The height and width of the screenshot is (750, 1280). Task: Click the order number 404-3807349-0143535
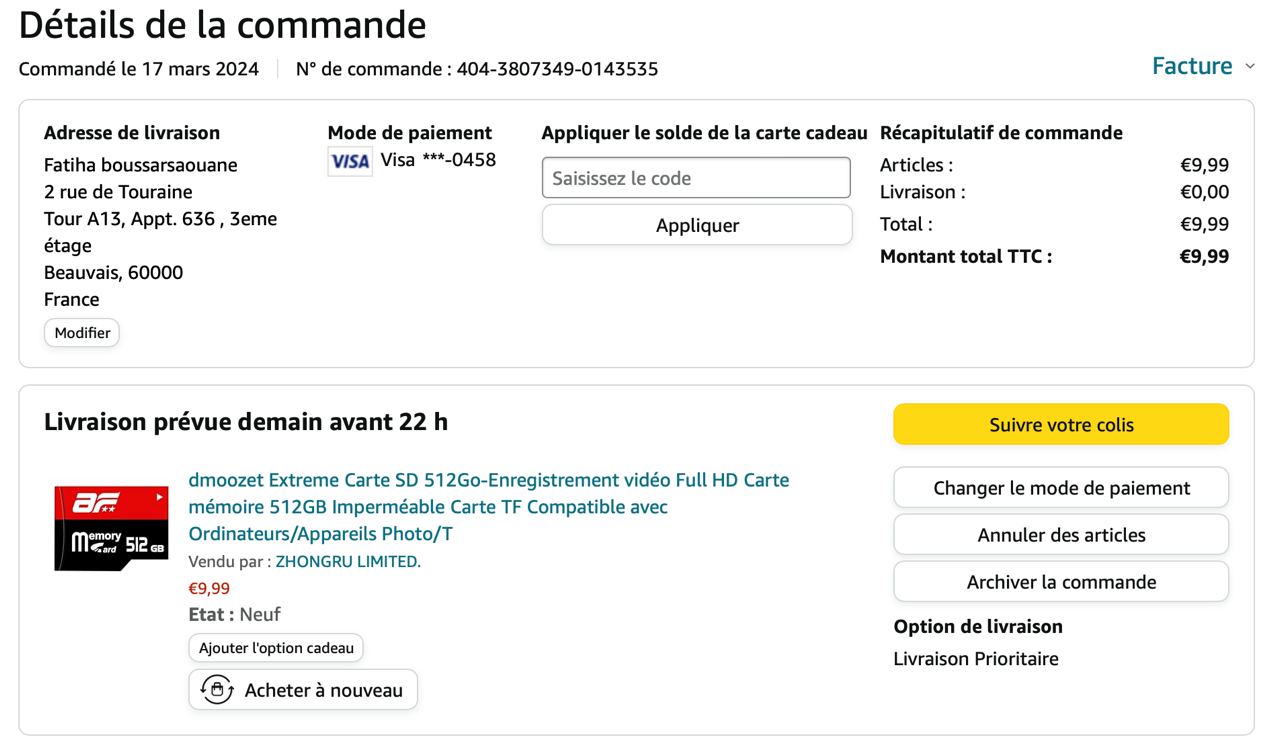tap(557, 69)
